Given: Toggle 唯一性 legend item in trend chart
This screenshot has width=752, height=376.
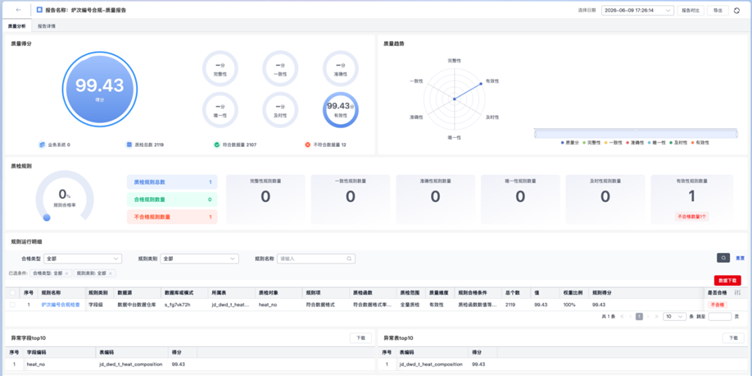Looking at the screenshot, I should click(656, 142).
